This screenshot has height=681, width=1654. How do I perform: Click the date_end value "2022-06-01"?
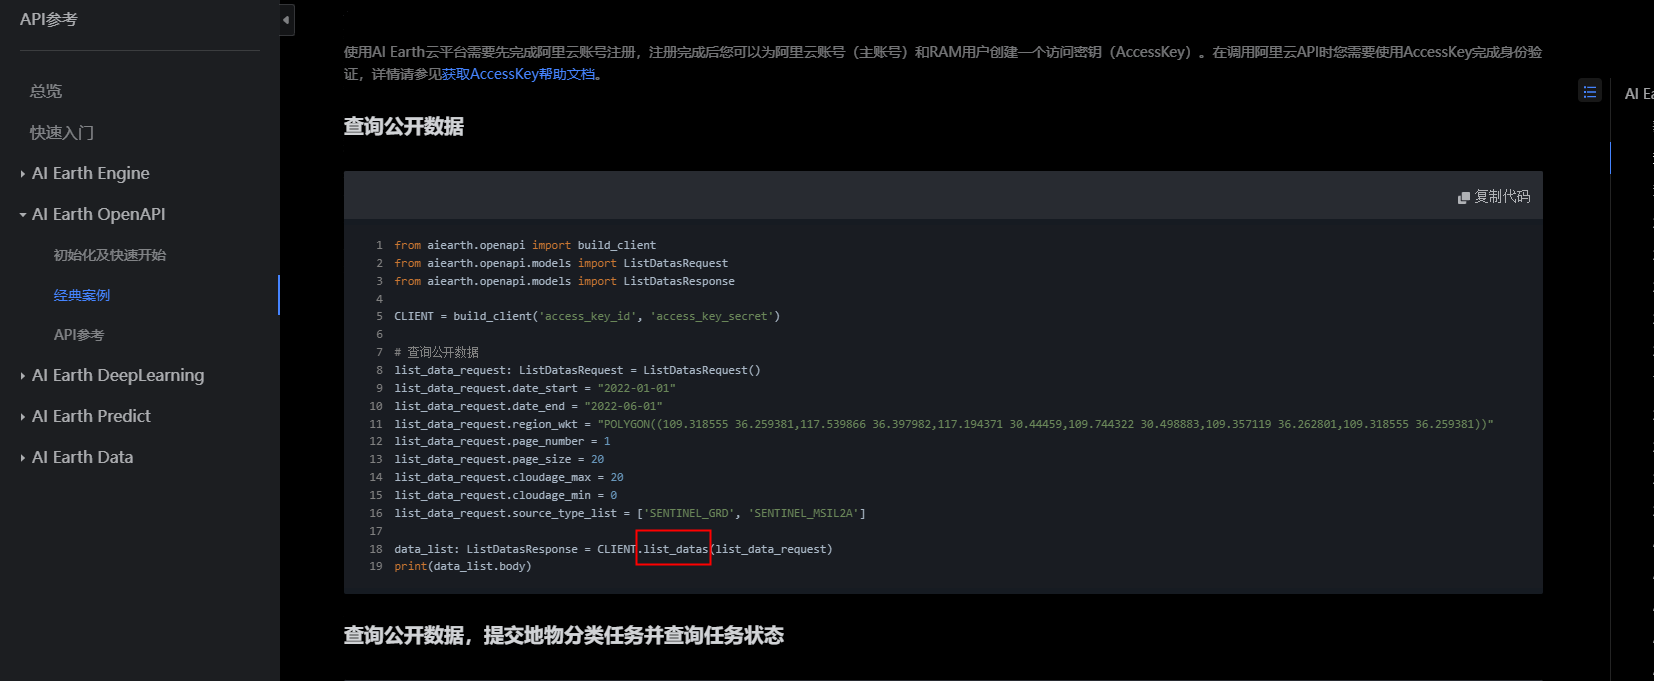pos(623,406)
